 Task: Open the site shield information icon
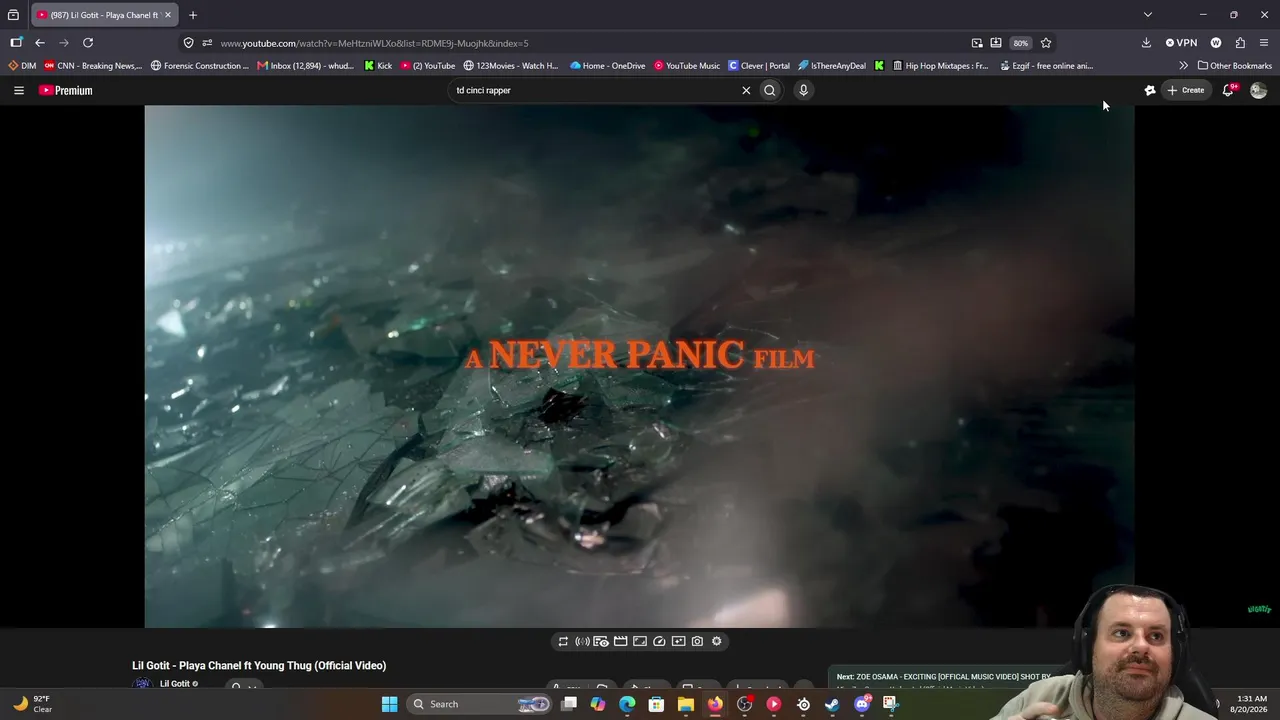(188, 43)
